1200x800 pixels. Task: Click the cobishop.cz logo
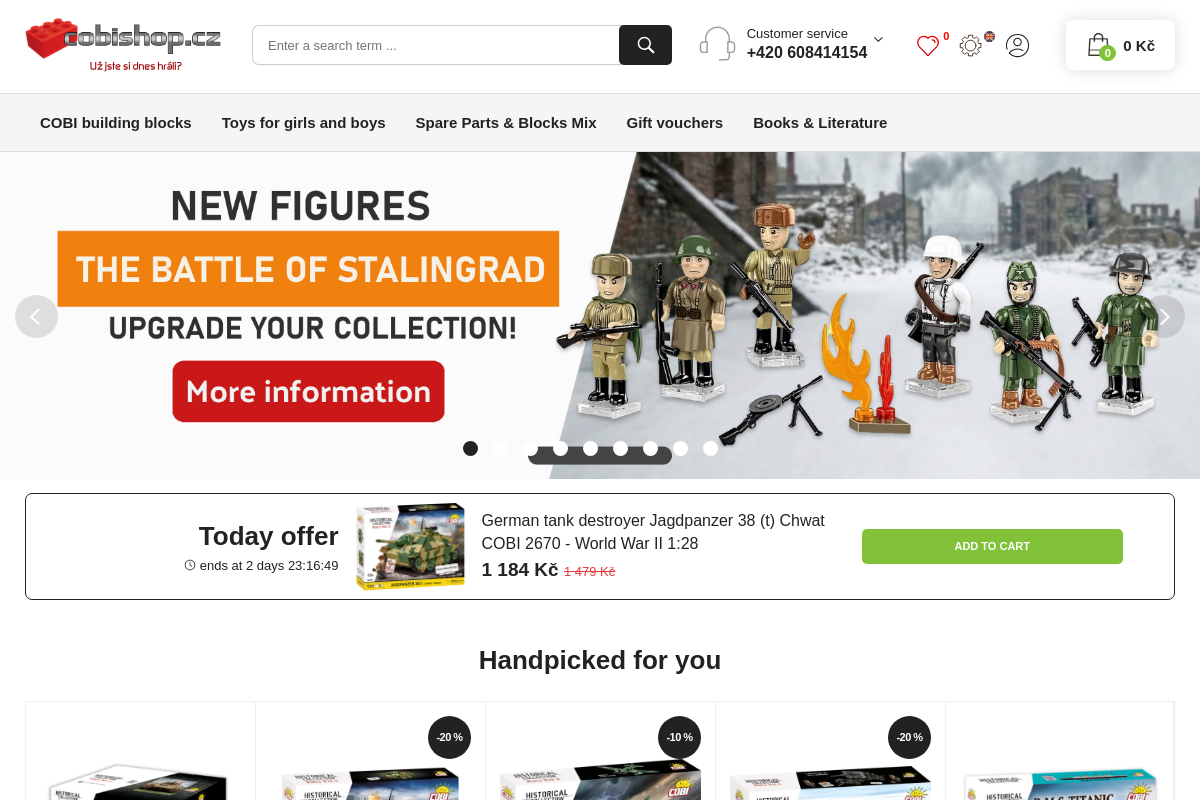[x=123, y=45]
